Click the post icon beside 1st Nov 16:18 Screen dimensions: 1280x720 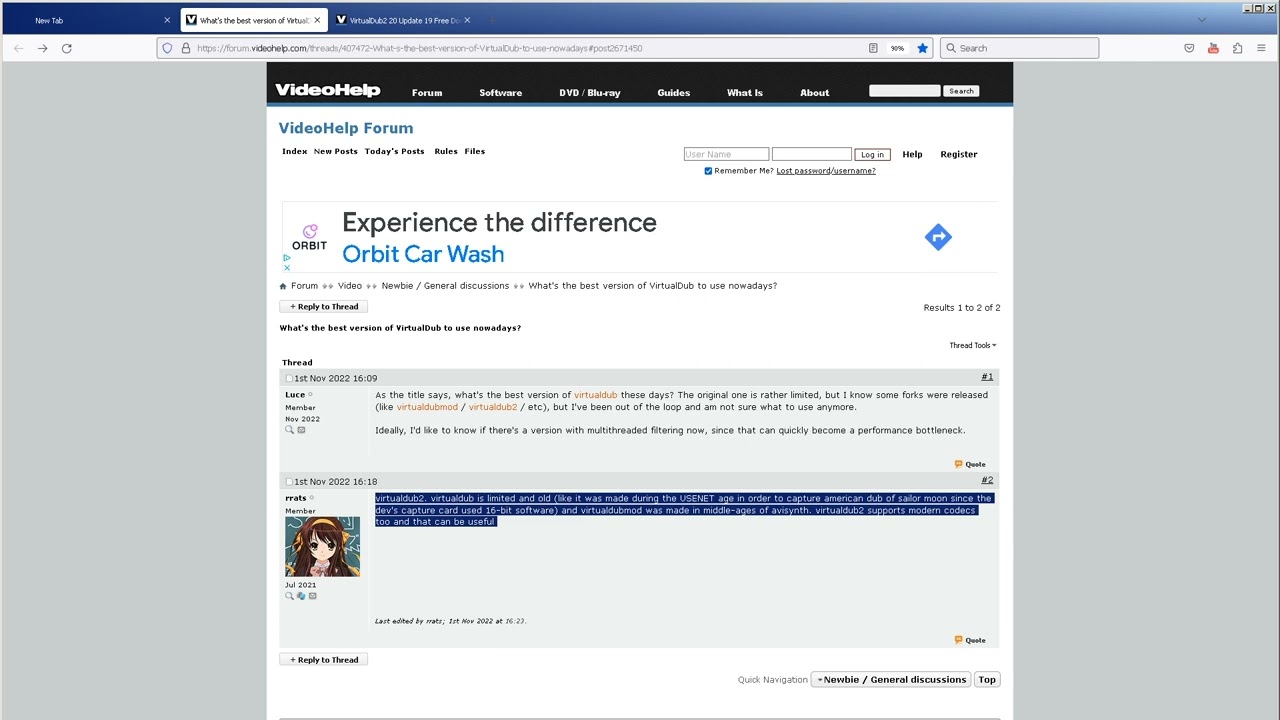(289, 481)
